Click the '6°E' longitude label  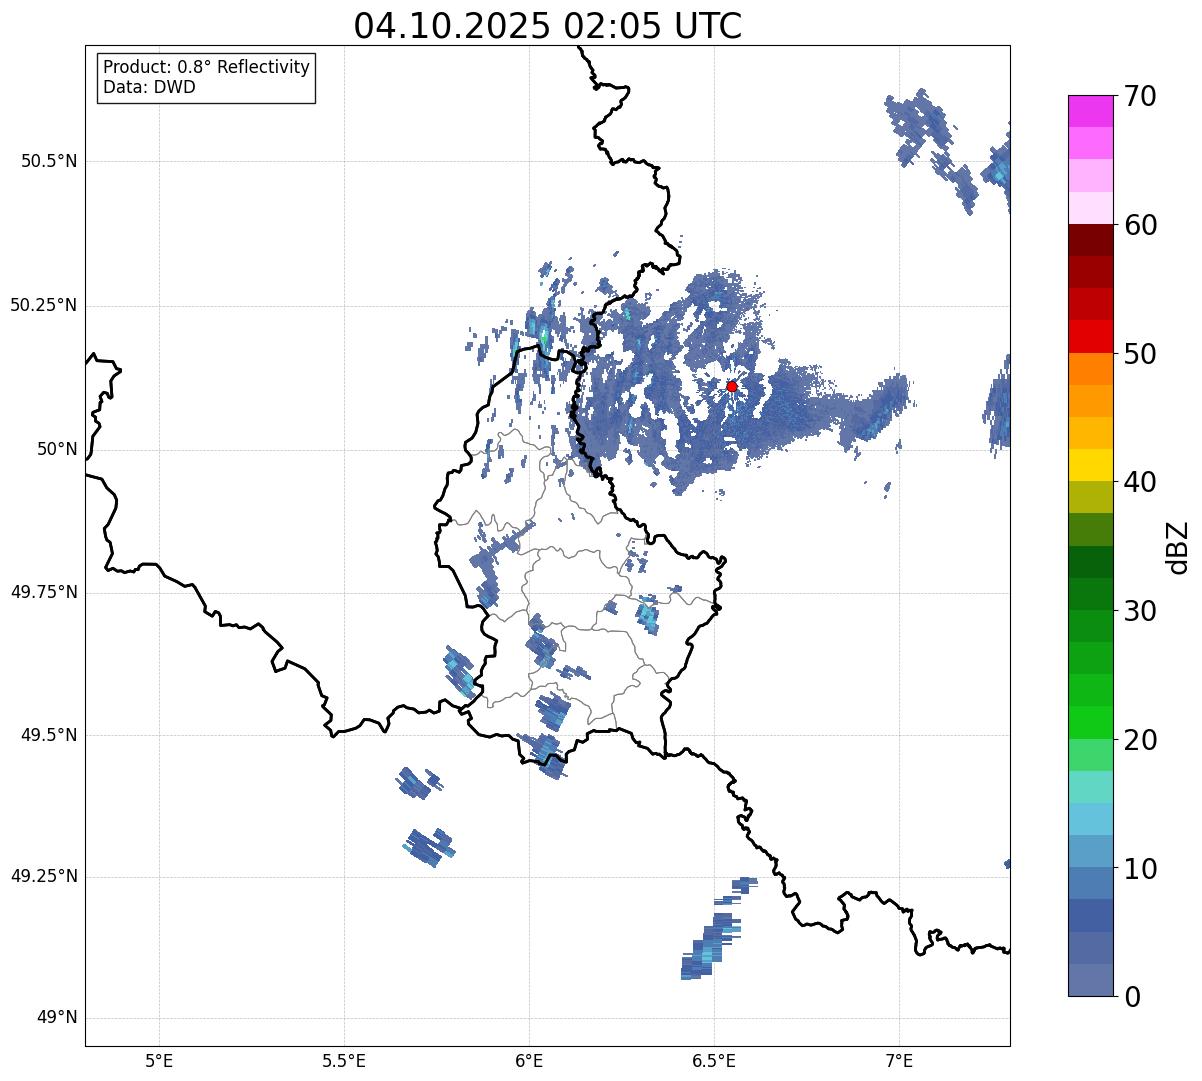click(529, 1060)
